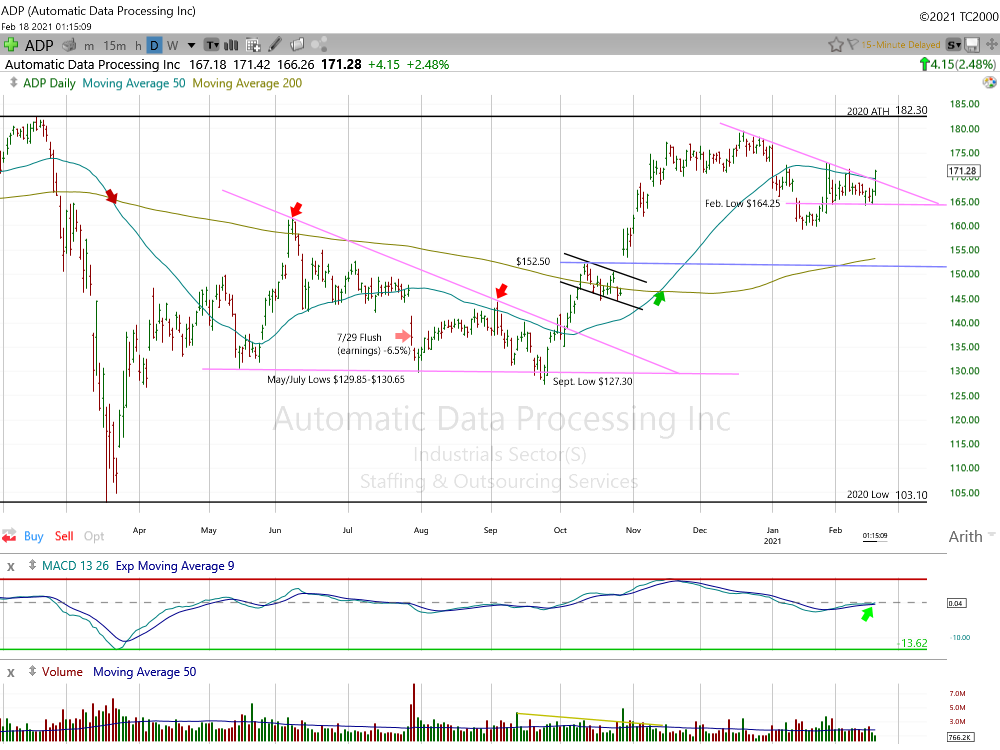Screen dimensions: 1000x750
Task: Open the timeframe dropdown arrow
Action: [191, 45]
